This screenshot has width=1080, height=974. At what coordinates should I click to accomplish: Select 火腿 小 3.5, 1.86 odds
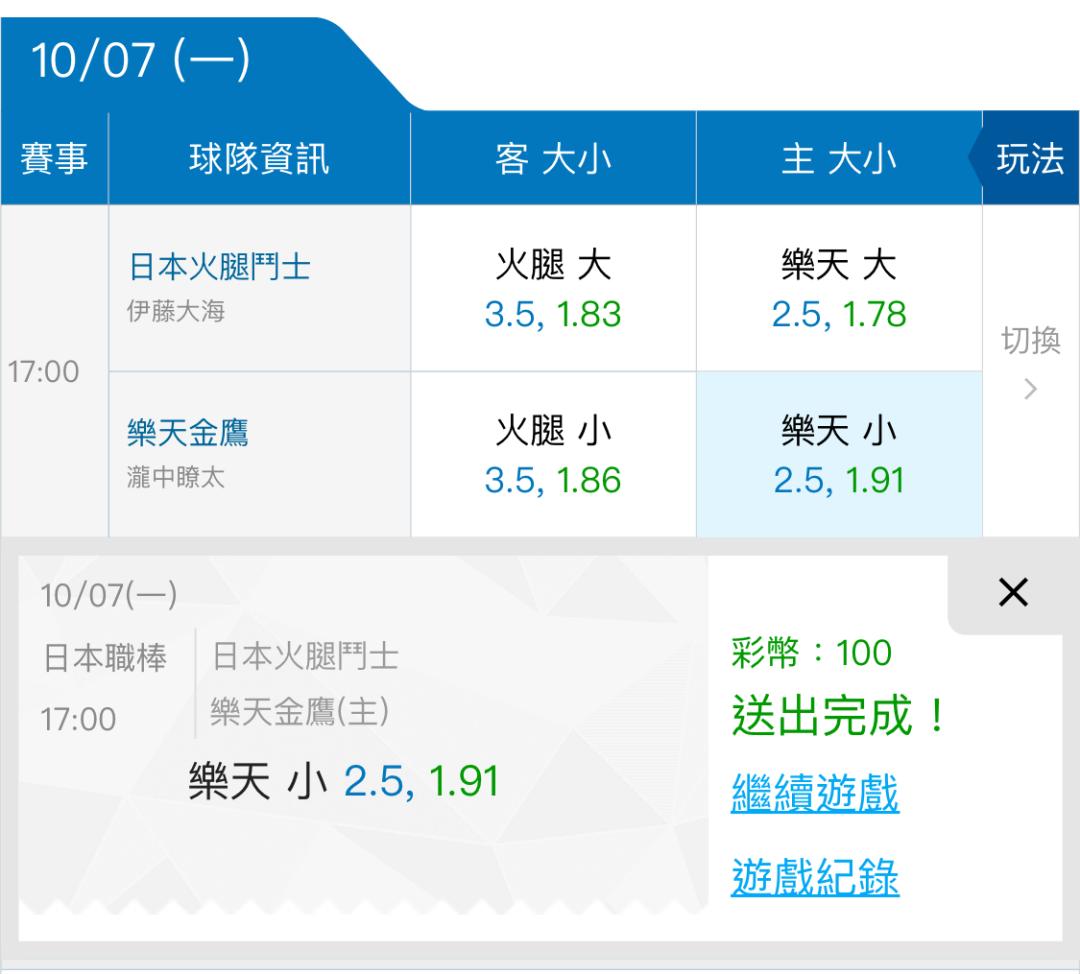[x=553, y=455]
